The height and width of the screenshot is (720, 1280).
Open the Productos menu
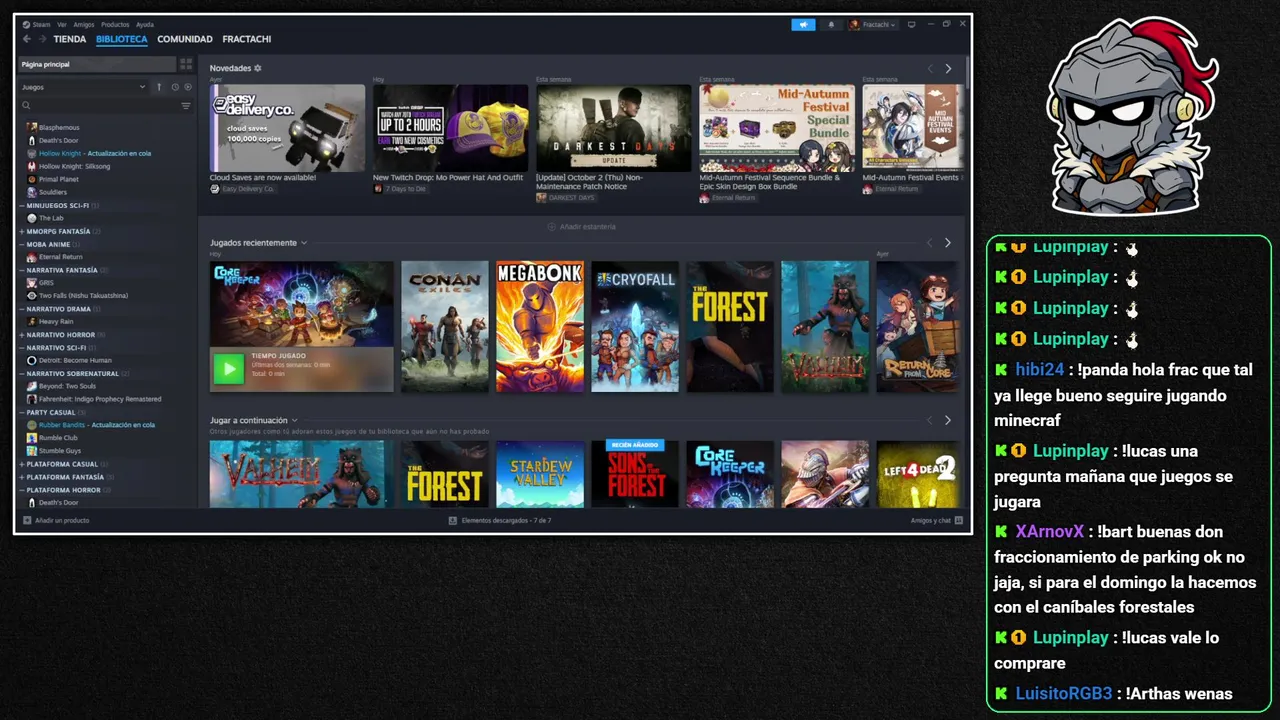(115, 24)
